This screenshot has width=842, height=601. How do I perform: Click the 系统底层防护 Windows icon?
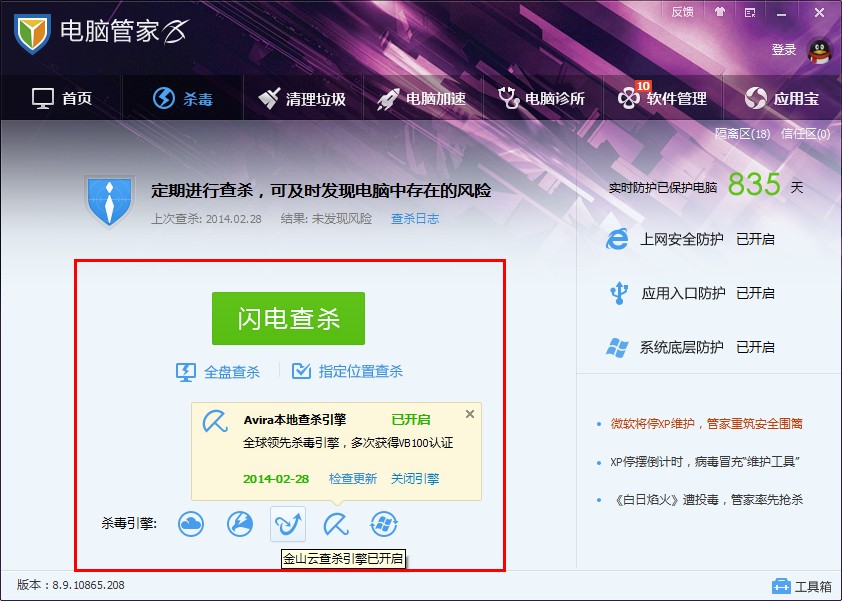pyautogui.click(x=618, y=347)
